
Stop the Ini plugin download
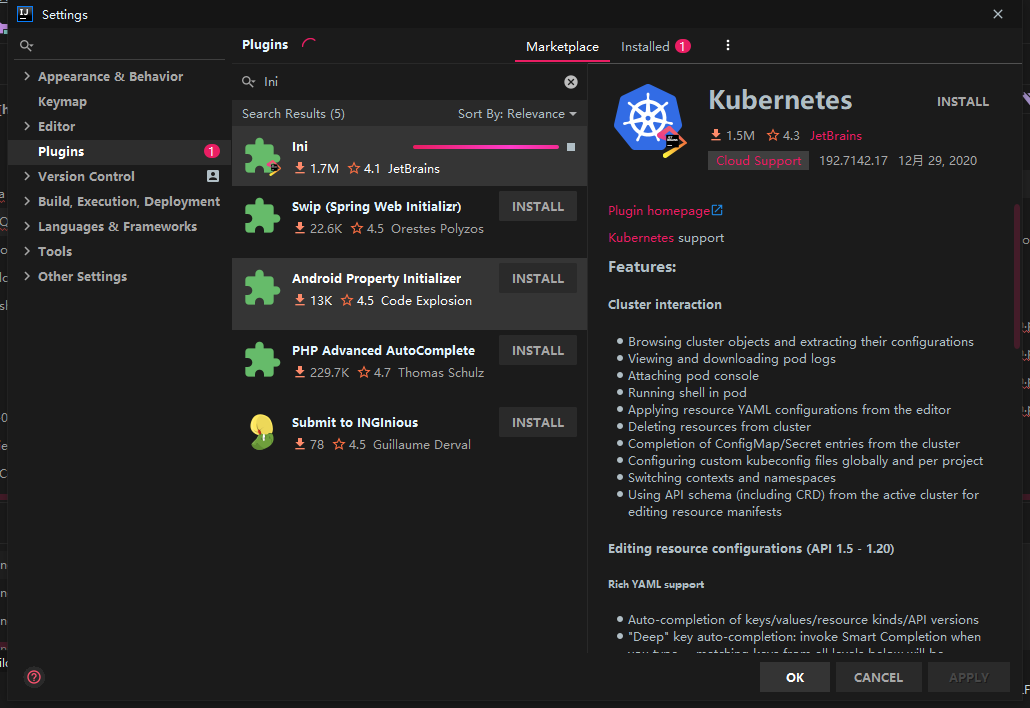coord(571,146)
